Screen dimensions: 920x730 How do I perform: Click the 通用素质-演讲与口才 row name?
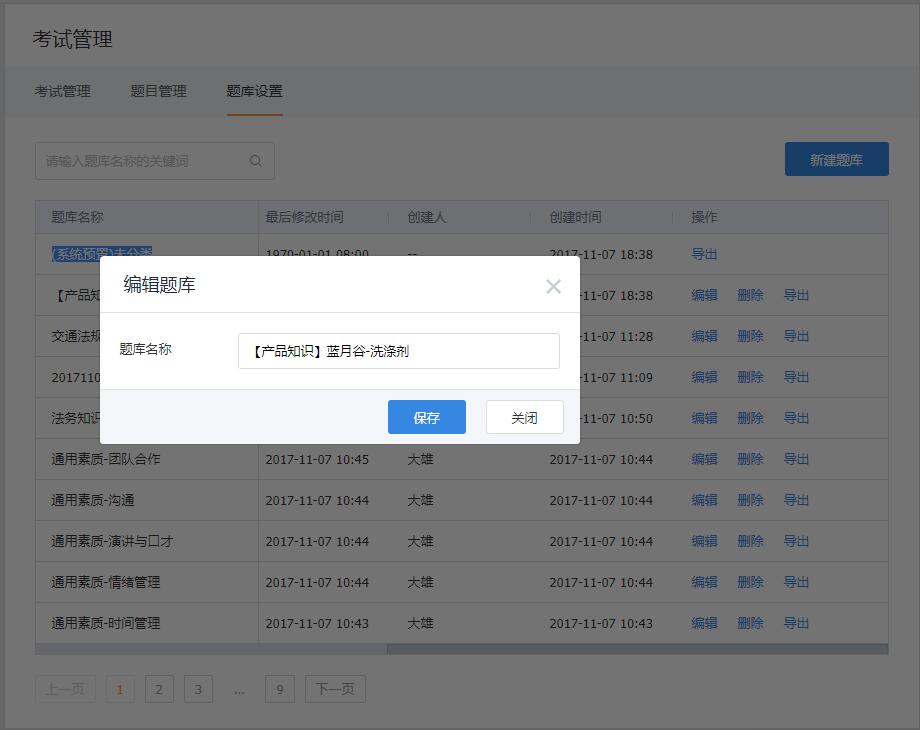pyautogui.click(x=112, y=541)
